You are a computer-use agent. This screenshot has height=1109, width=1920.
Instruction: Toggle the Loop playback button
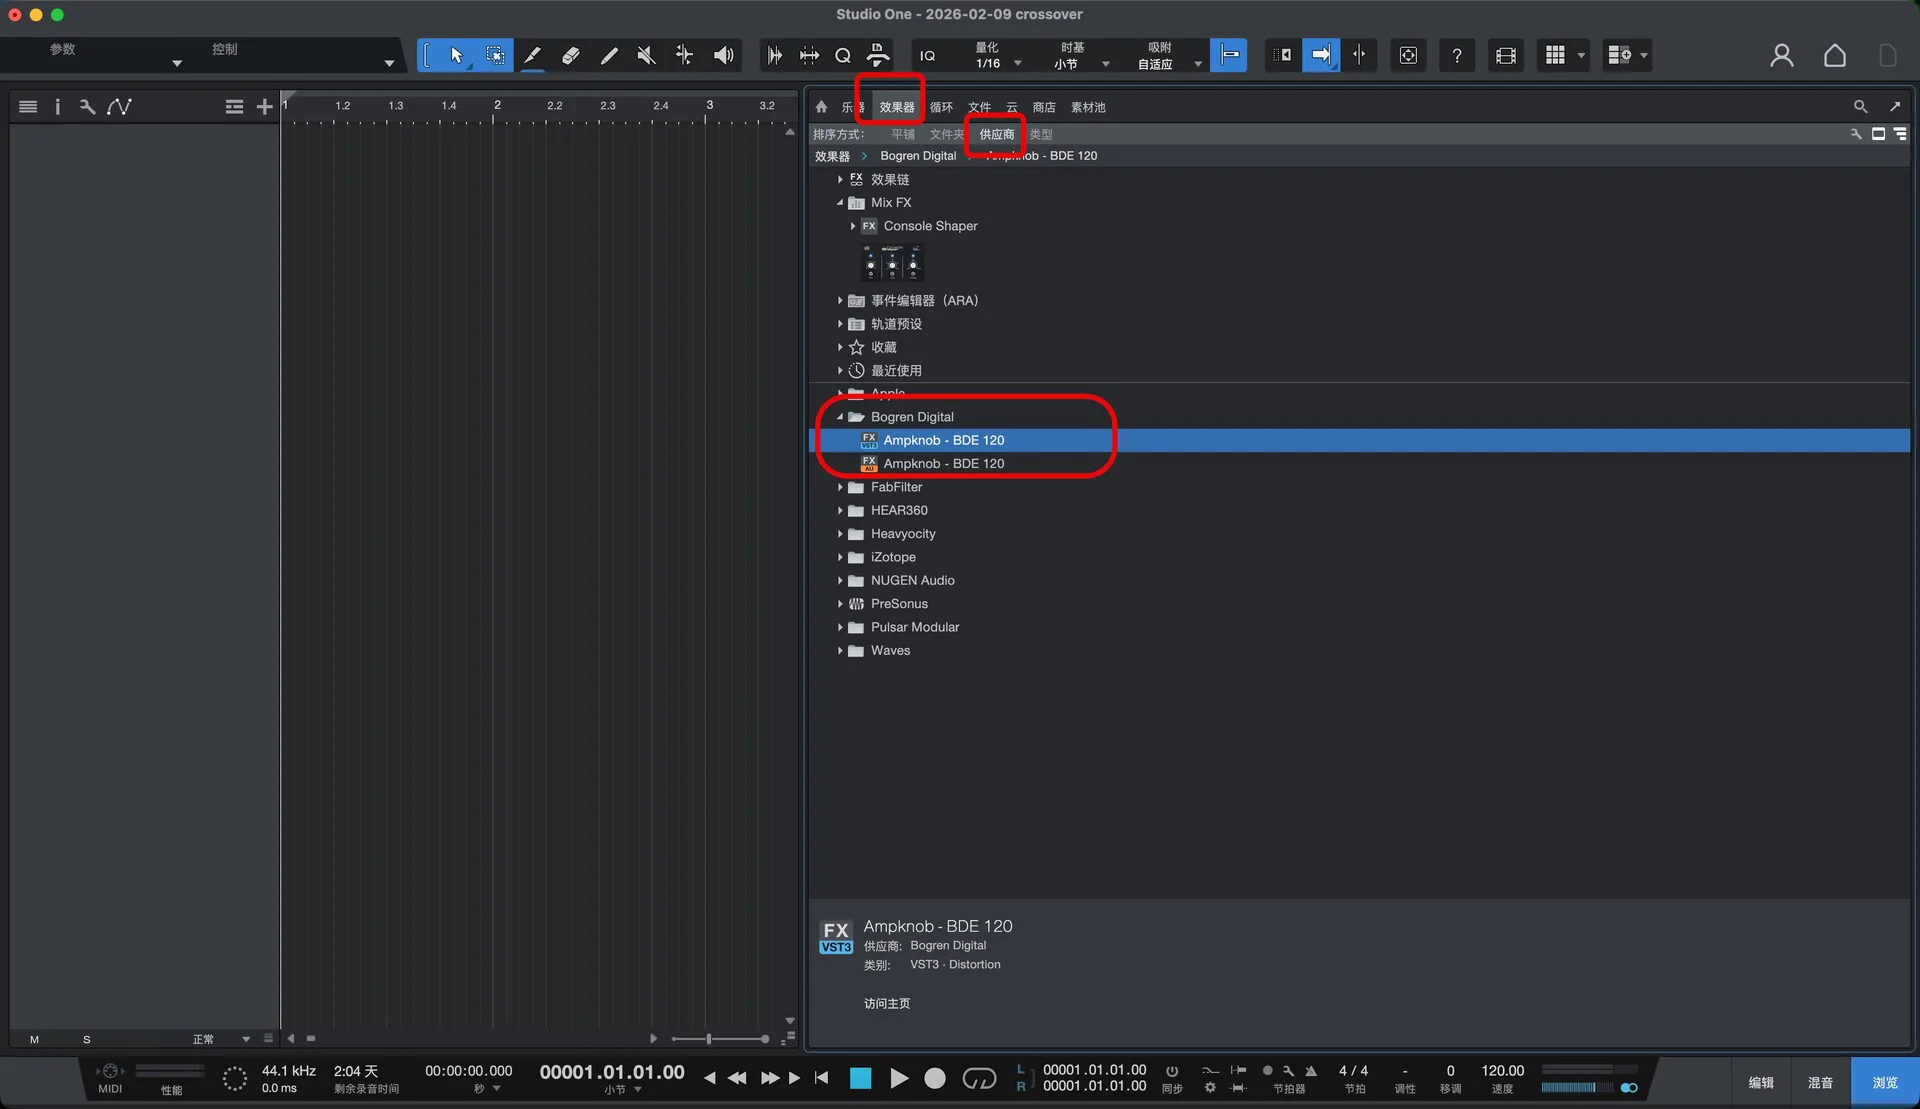coord(978,1078)
